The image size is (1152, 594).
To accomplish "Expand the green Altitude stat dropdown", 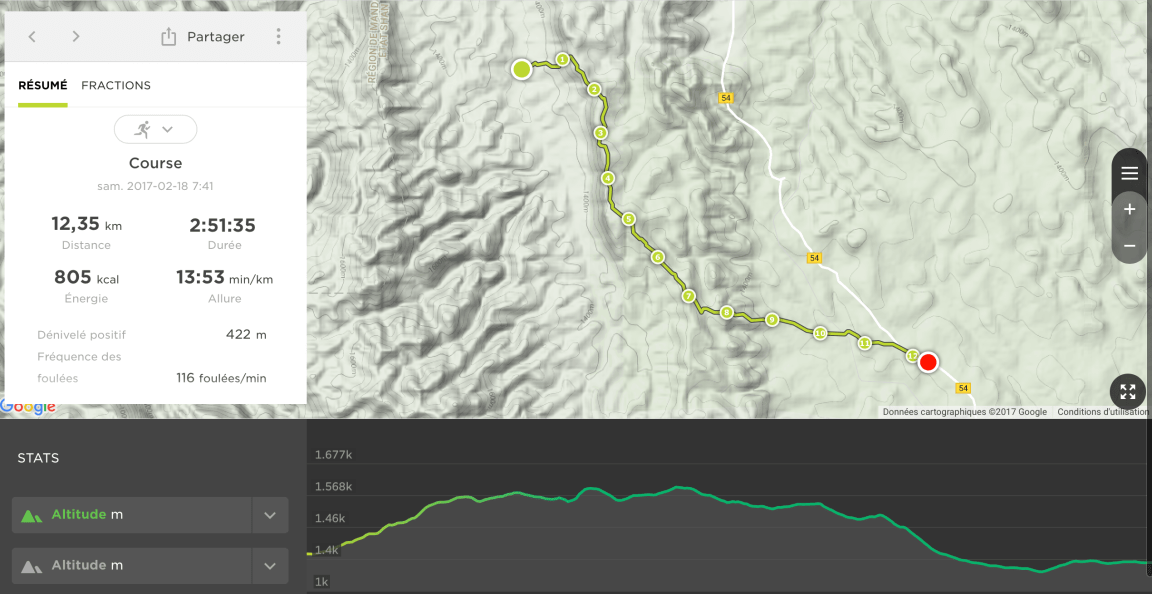I will [270, 515].
